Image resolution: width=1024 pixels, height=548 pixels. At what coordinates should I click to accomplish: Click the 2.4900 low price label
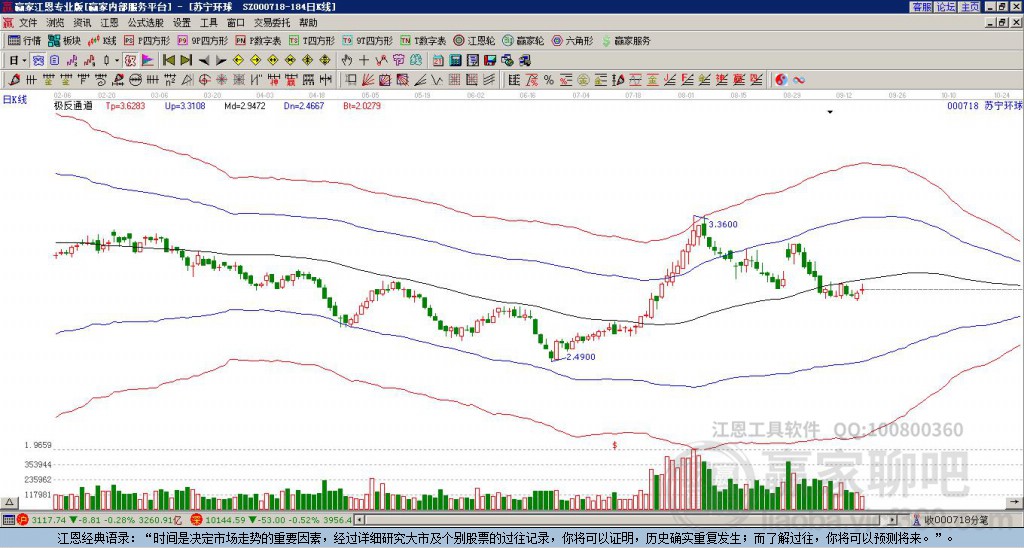(581, 357)
